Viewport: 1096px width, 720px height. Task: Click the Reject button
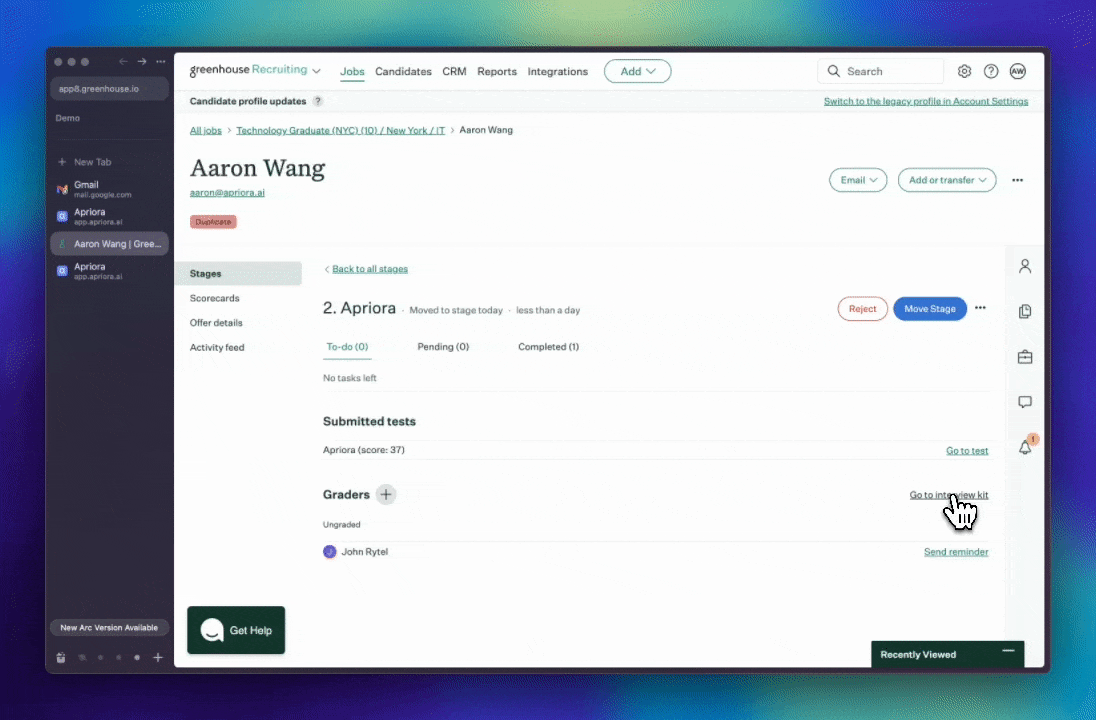(863, 308)
